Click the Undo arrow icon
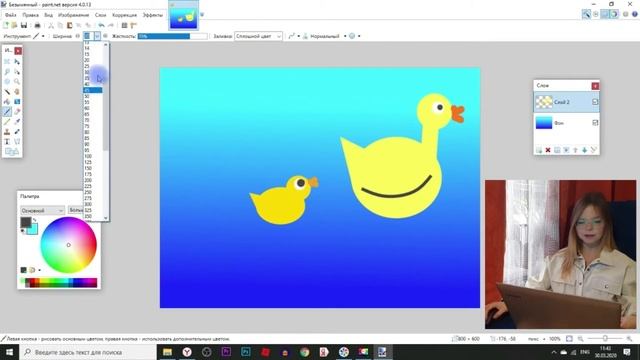 [101, 25]
